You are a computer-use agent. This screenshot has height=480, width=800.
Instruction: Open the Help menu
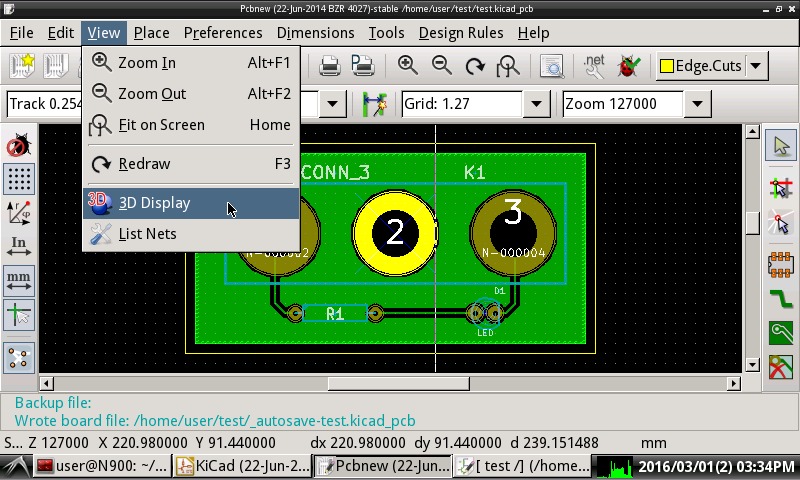coord(533,33)
